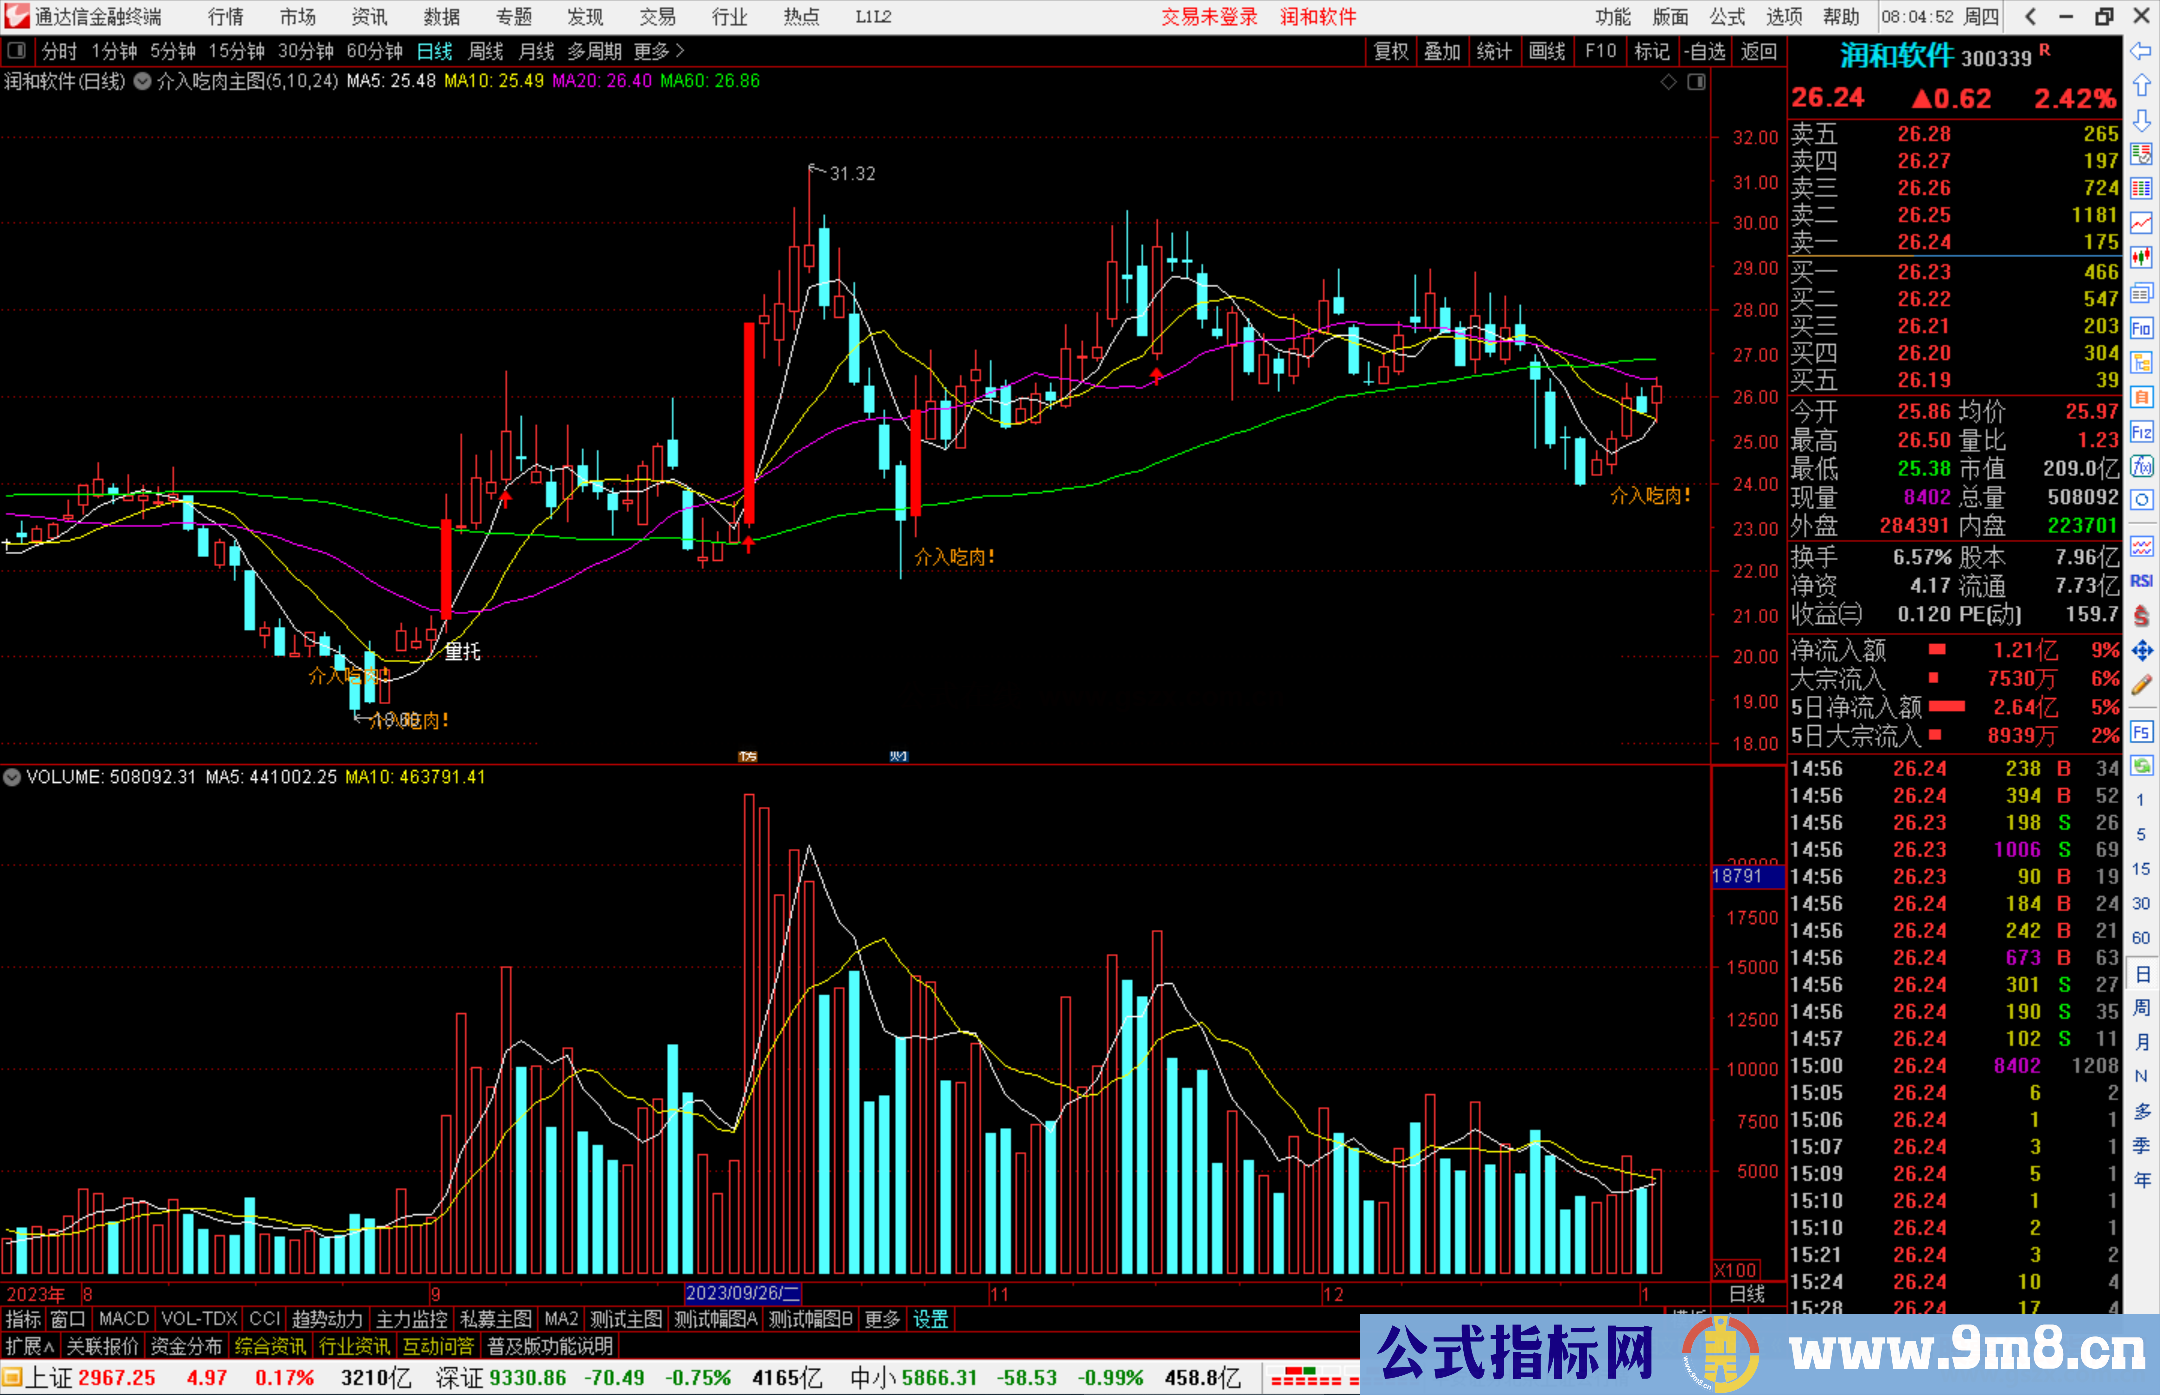Open the 指标 selector at bottom left
2160x1395 pixels.
pyautogui.click(x=23, y=1319)
